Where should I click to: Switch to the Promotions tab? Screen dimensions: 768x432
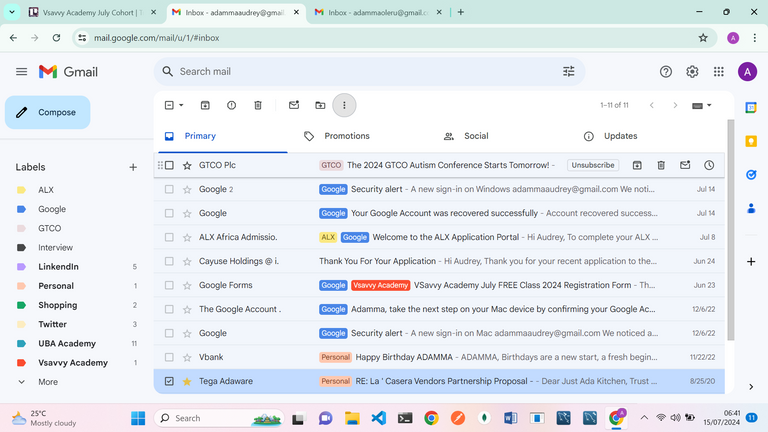click(x=347, y=136)
